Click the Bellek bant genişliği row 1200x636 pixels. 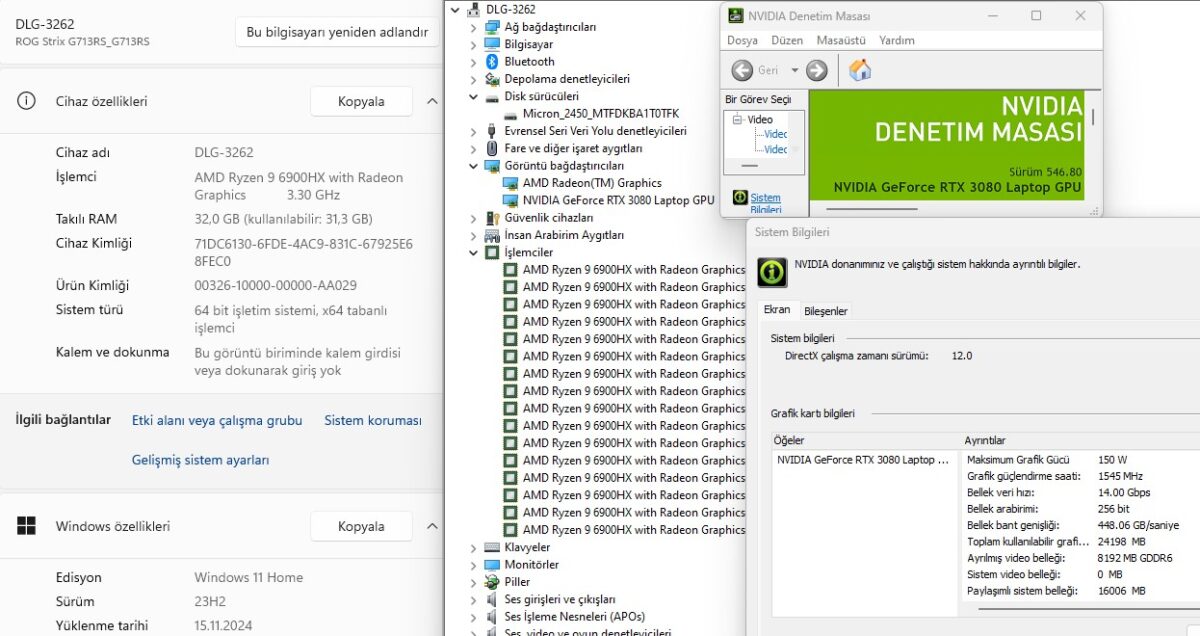[x=1080, y=525]
